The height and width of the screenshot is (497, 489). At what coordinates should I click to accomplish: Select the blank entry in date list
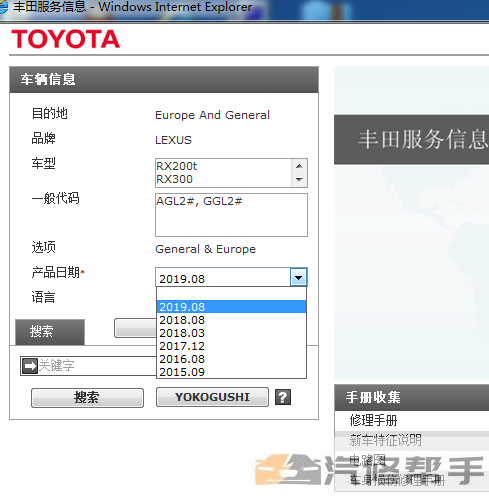point(231,294)
